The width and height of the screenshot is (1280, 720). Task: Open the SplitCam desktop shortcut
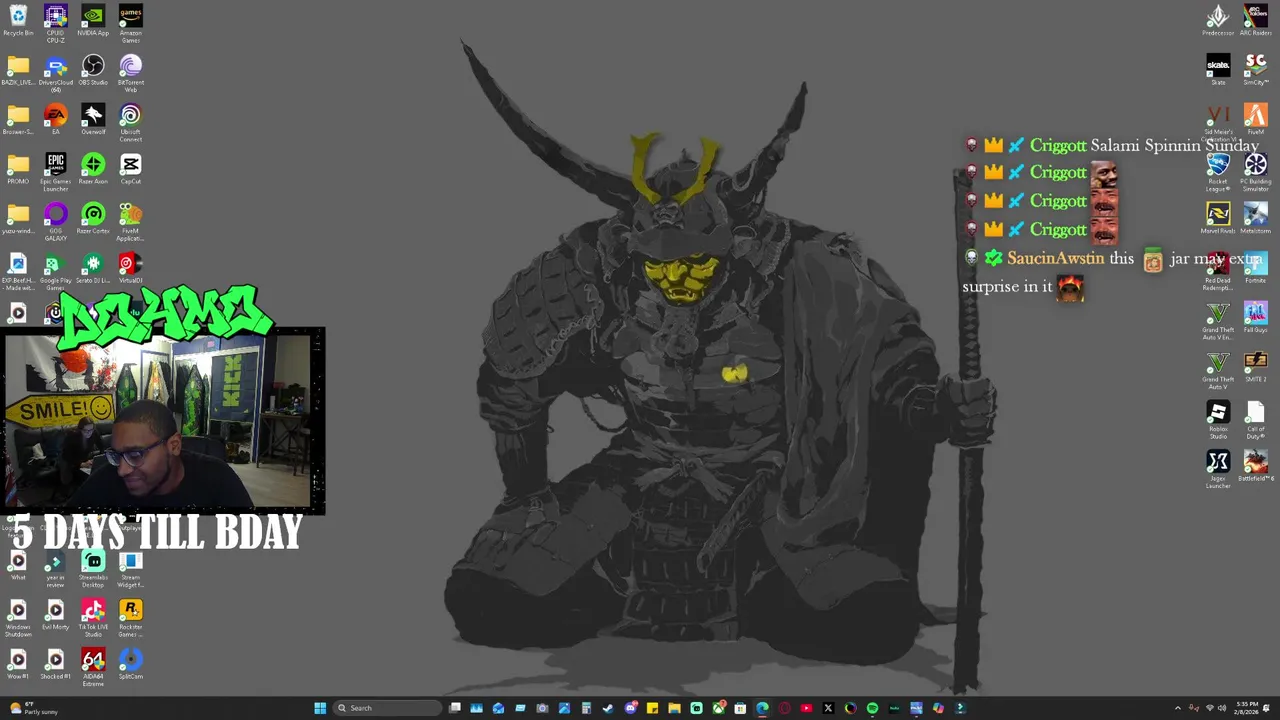[x=130, y=664]
